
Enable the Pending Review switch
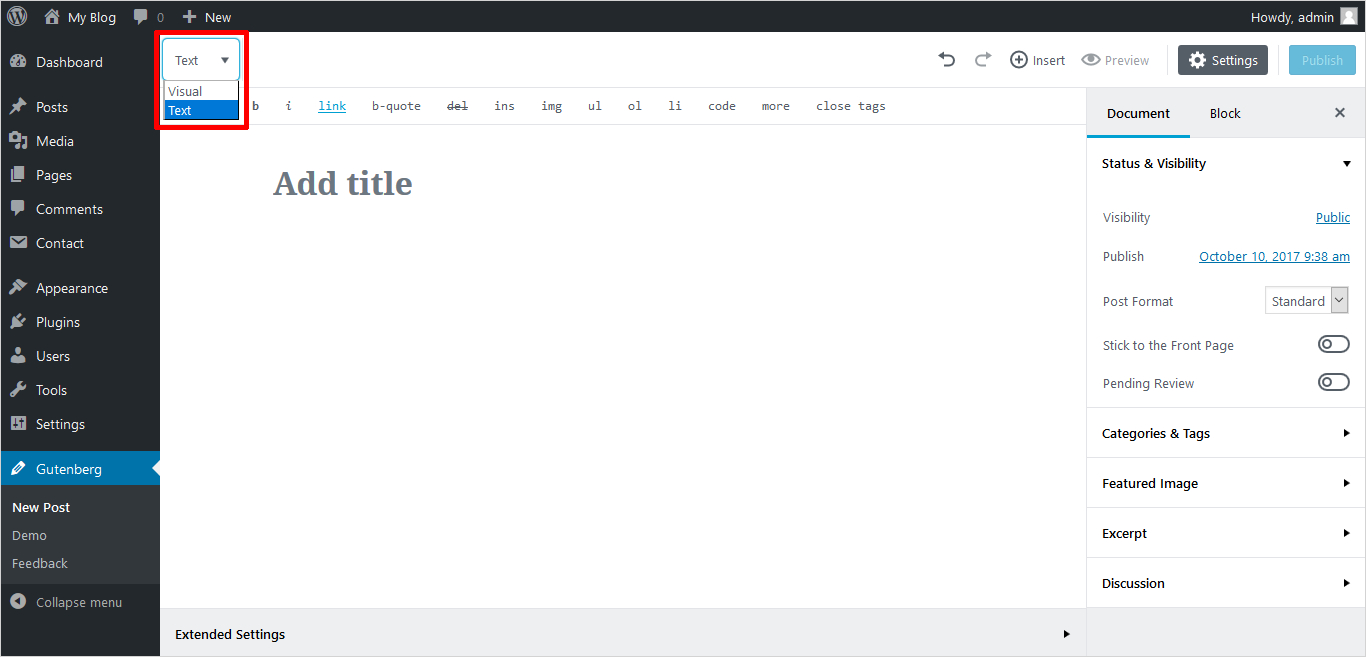point(1333,383)
